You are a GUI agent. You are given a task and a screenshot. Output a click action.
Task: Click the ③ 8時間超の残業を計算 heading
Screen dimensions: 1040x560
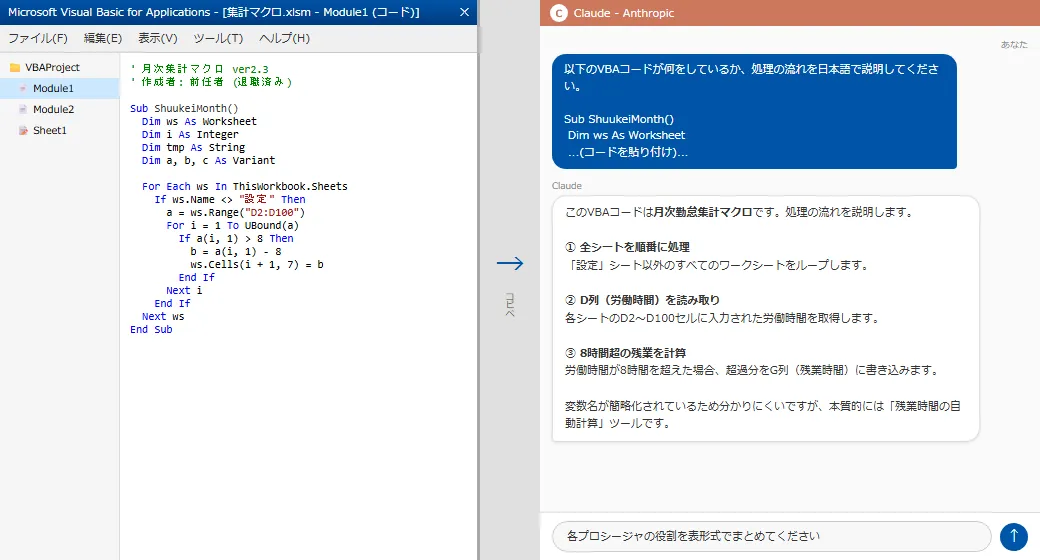(x=625, y=353)
